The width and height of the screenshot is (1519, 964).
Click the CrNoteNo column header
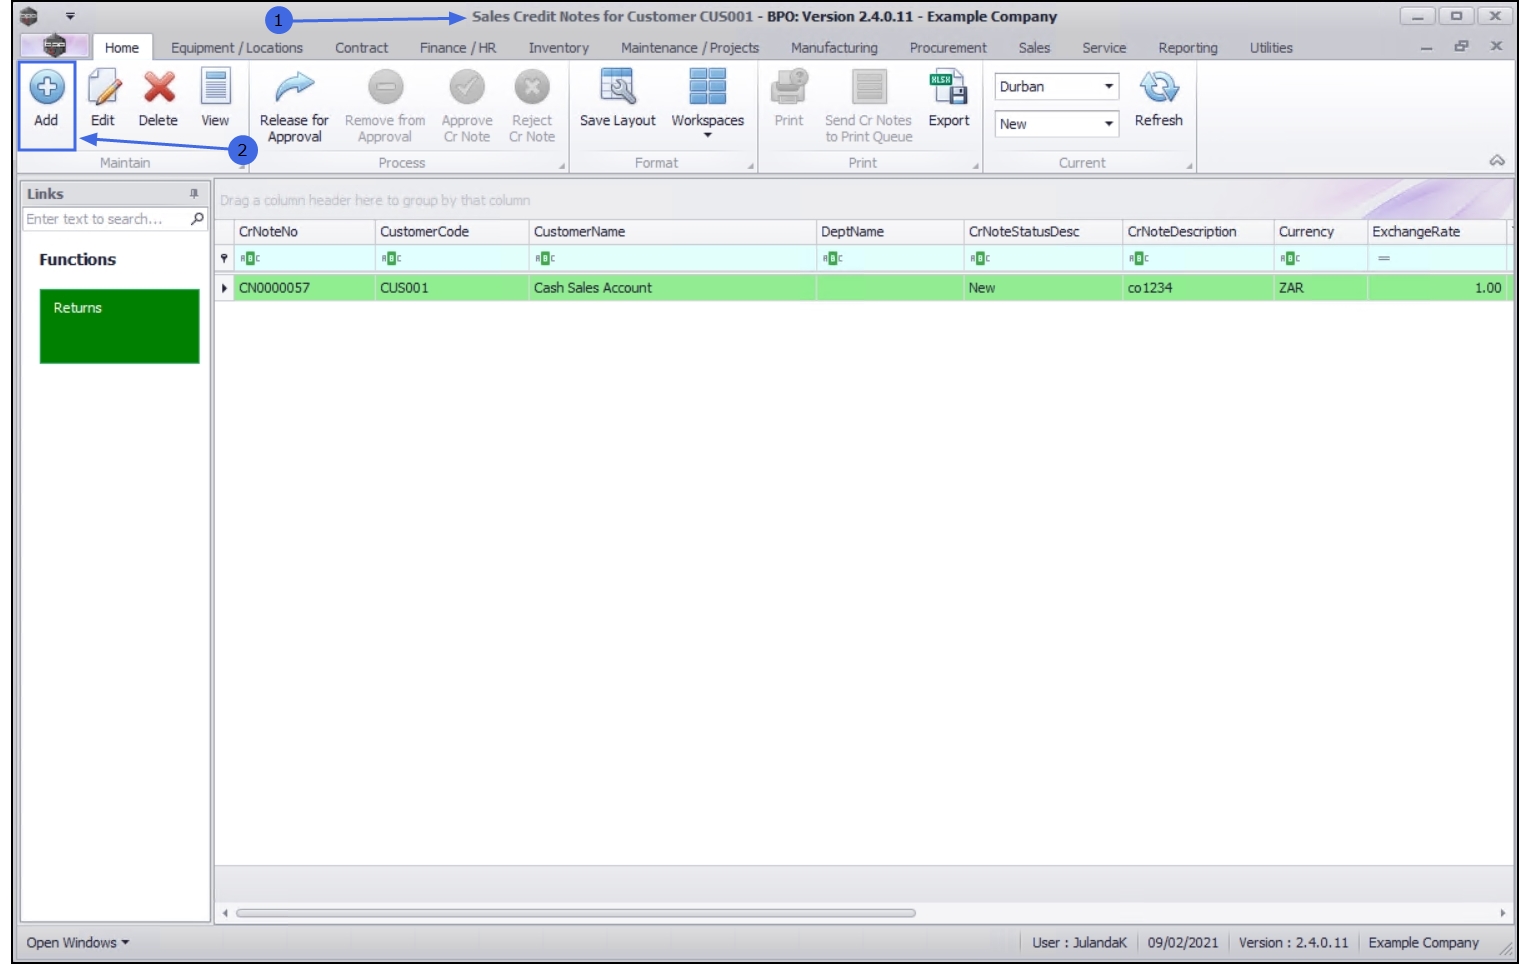point(305,231)
